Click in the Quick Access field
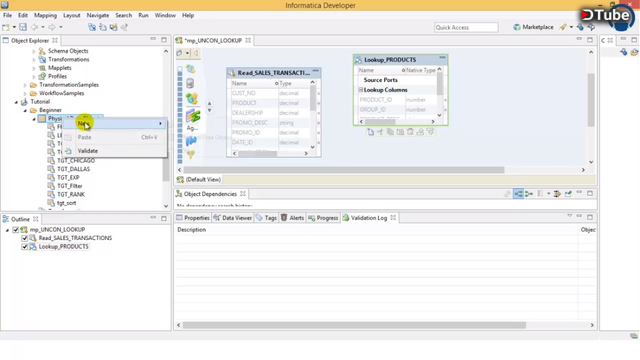Image resolution: width=640 pixels, height=360 pixels. tap(466, 27)
